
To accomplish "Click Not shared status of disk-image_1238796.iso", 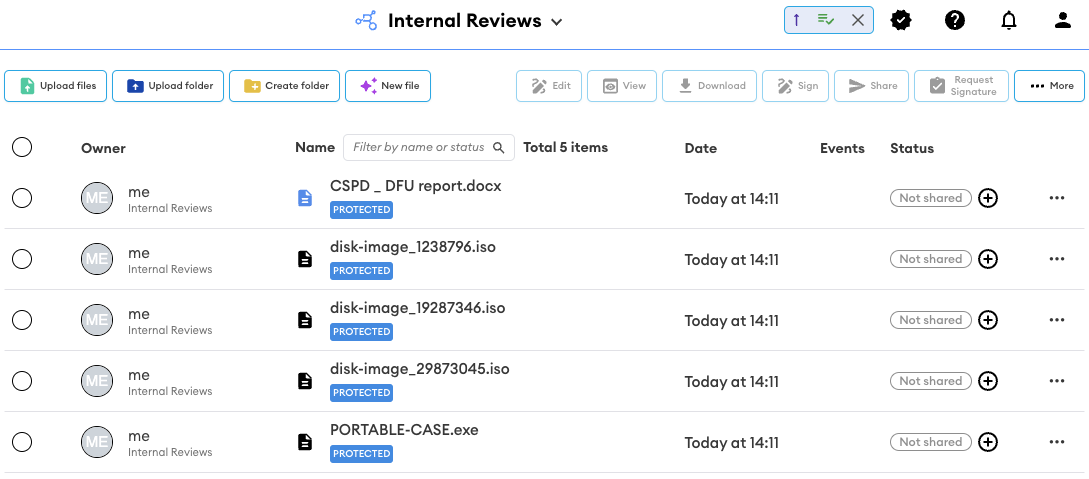I will pos(931,260).
